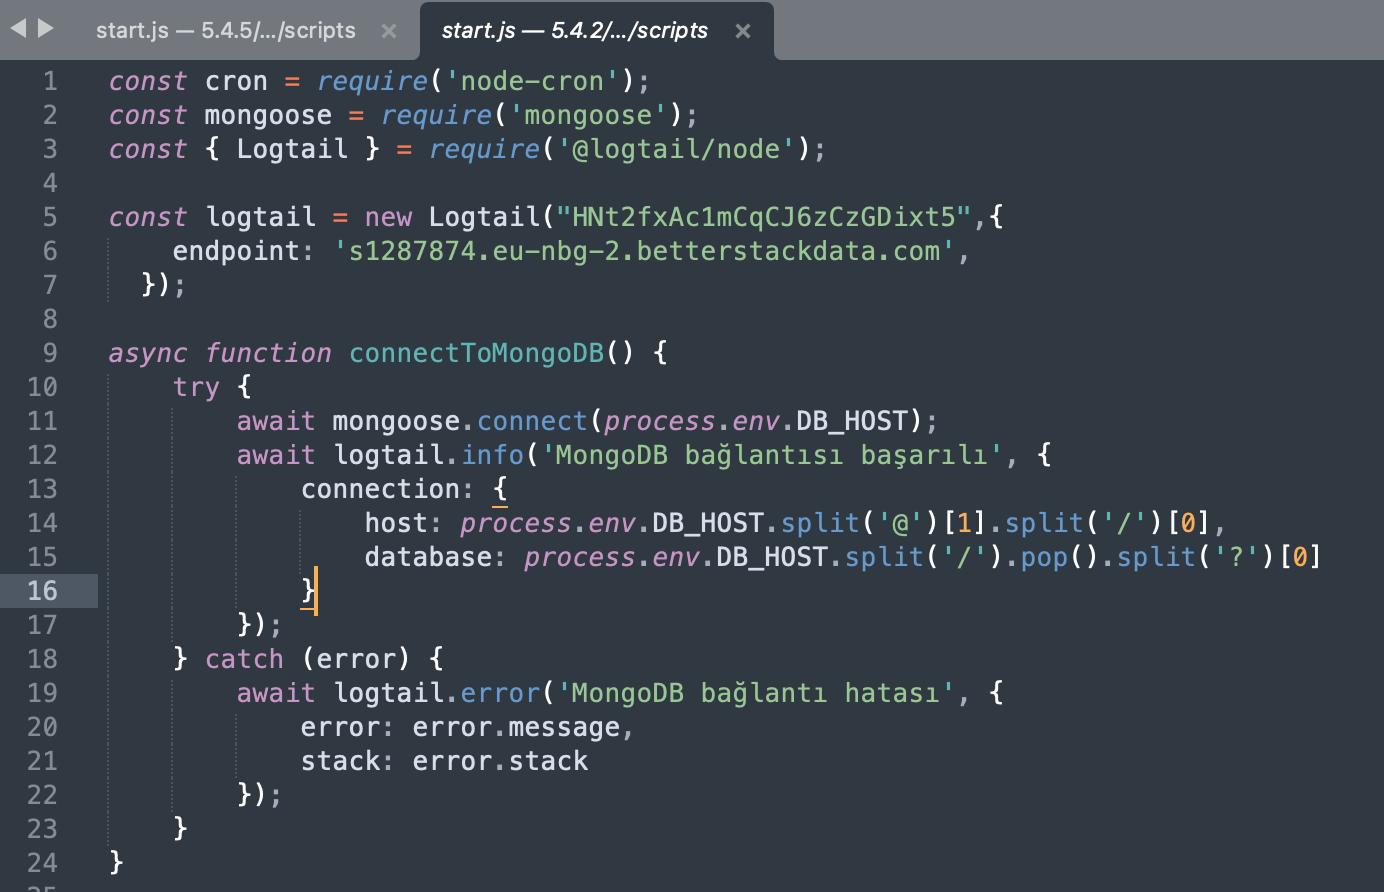Click line number 16 in the gutter
This screenshot has height=892, width=1384.
(42, 591)
